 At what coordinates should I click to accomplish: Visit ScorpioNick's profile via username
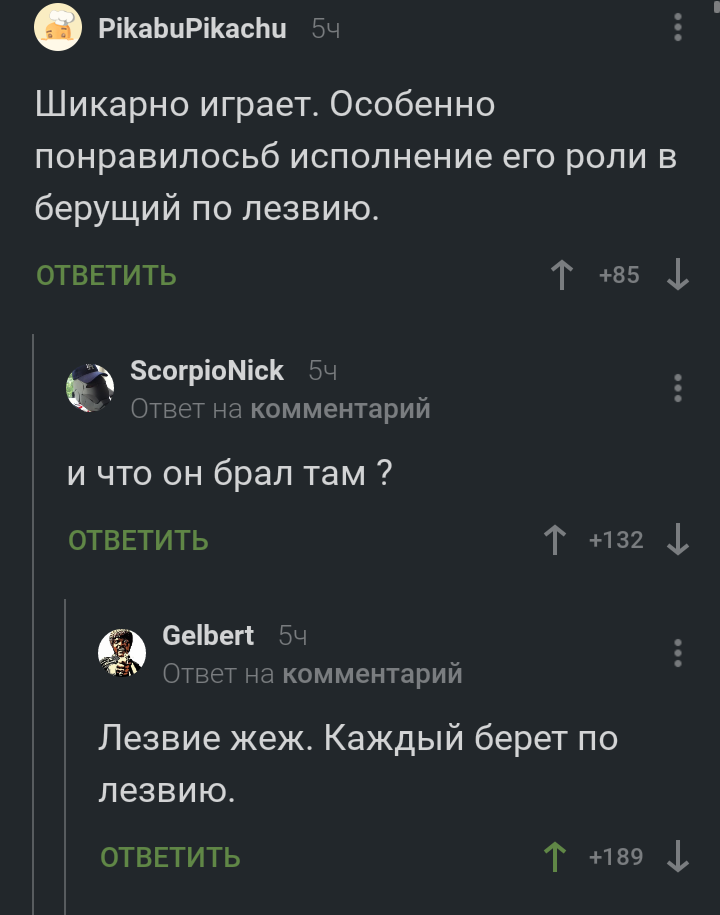click(x=207, y=371)
